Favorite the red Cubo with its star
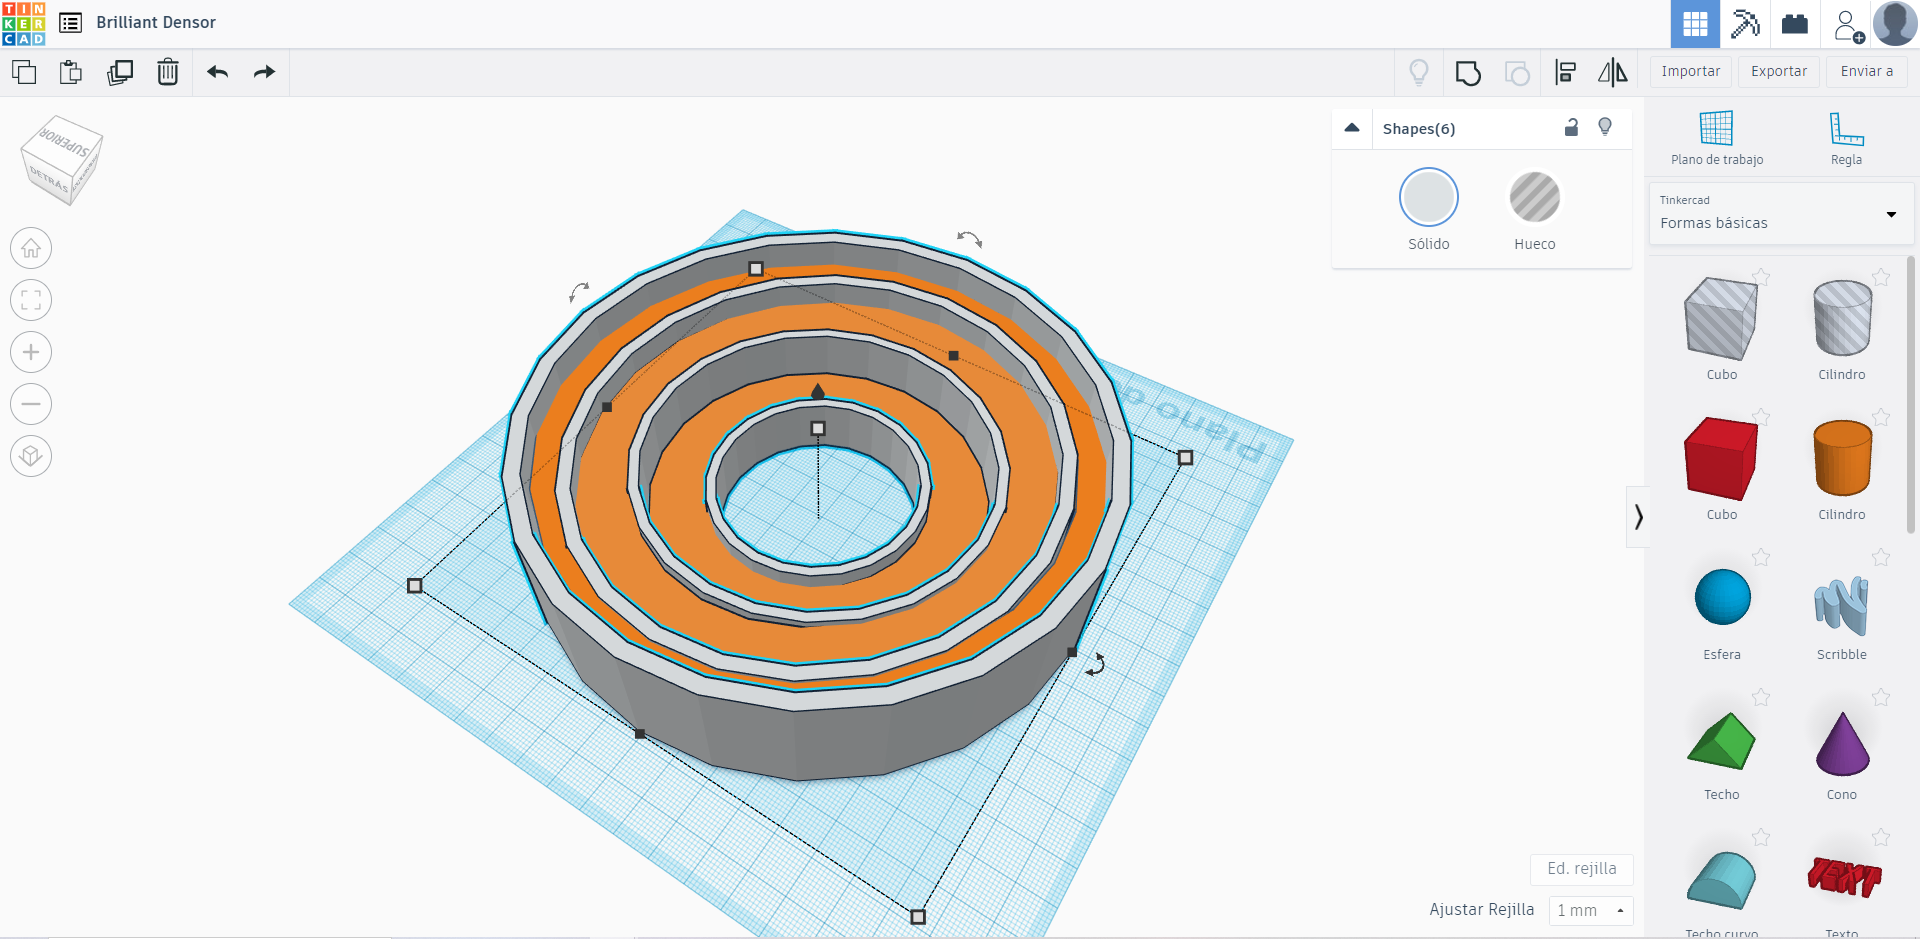1920x939 pixels. (1761, 417)
